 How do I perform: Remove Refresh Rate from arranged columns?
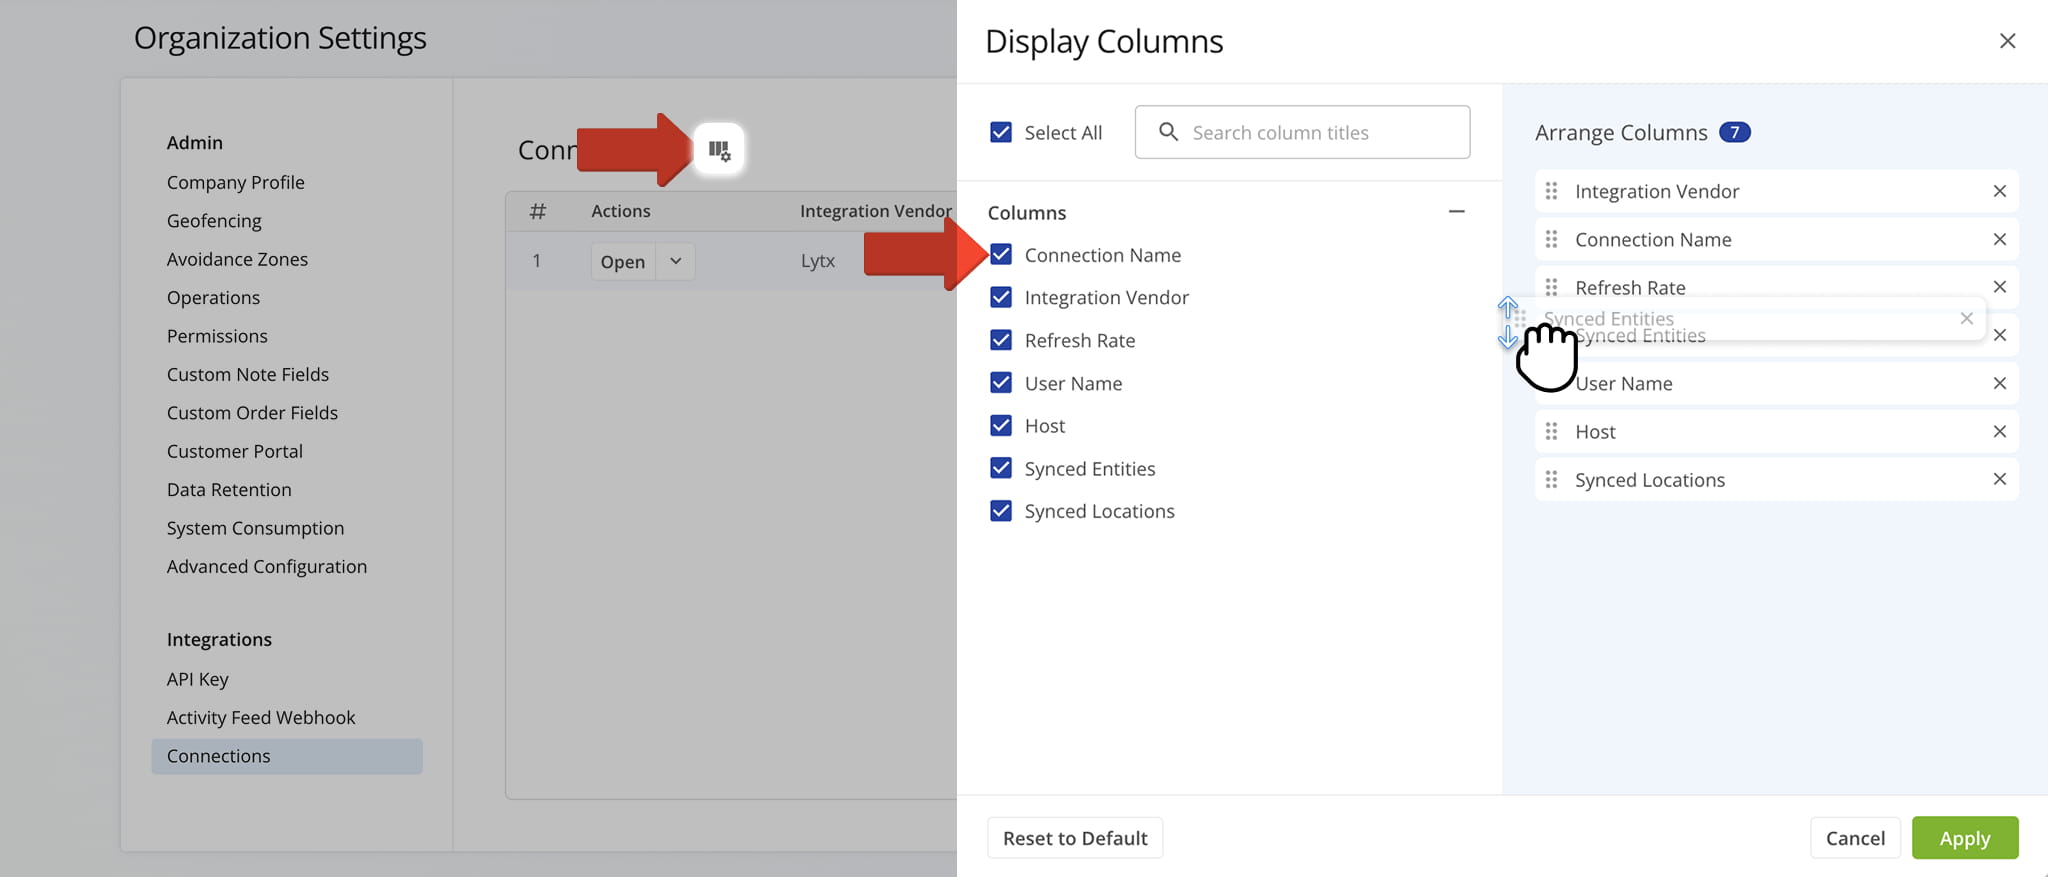(1999, 287)
